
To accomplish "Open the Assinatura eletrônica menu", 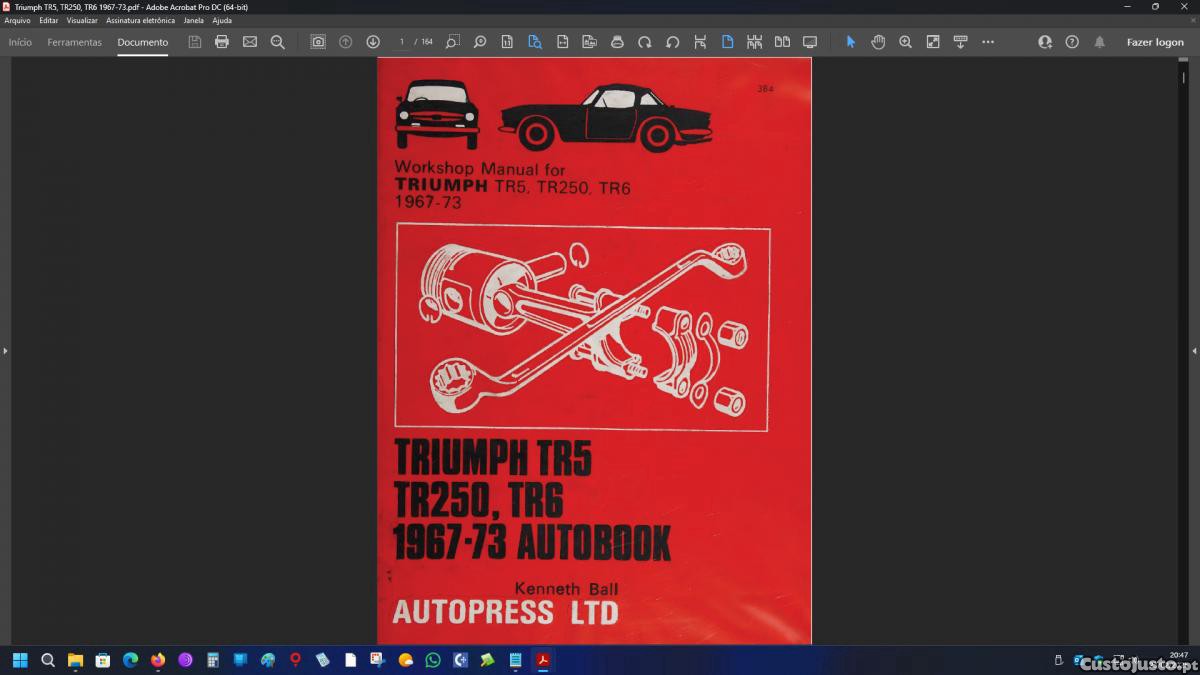I will click(140, 20).
